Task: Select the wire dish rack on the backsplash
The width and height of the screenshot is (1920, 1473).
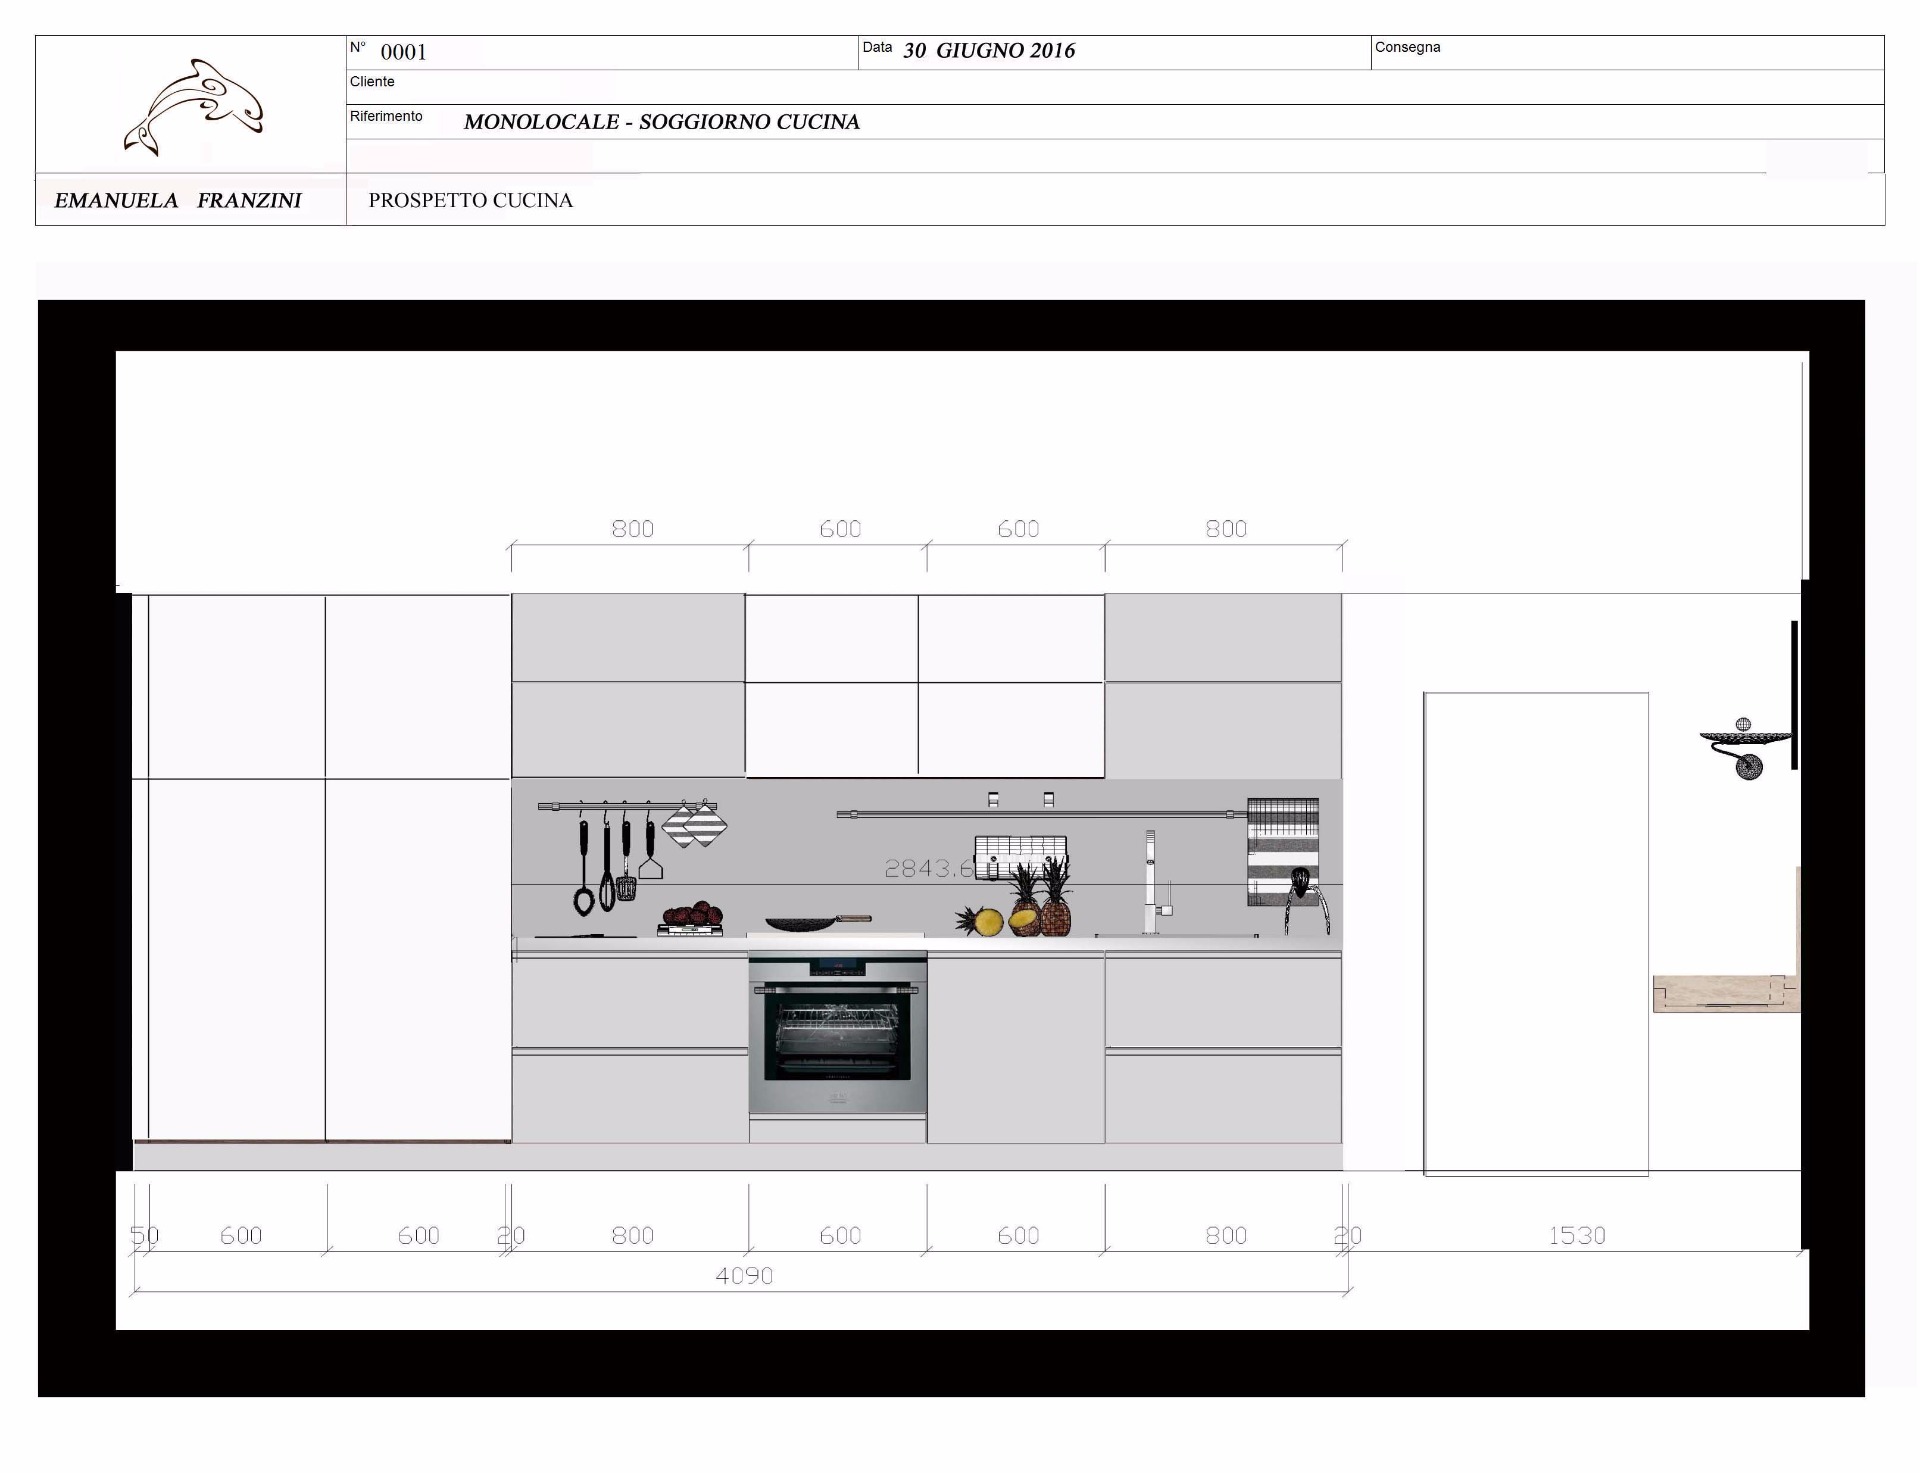Action: point(1020,857)
